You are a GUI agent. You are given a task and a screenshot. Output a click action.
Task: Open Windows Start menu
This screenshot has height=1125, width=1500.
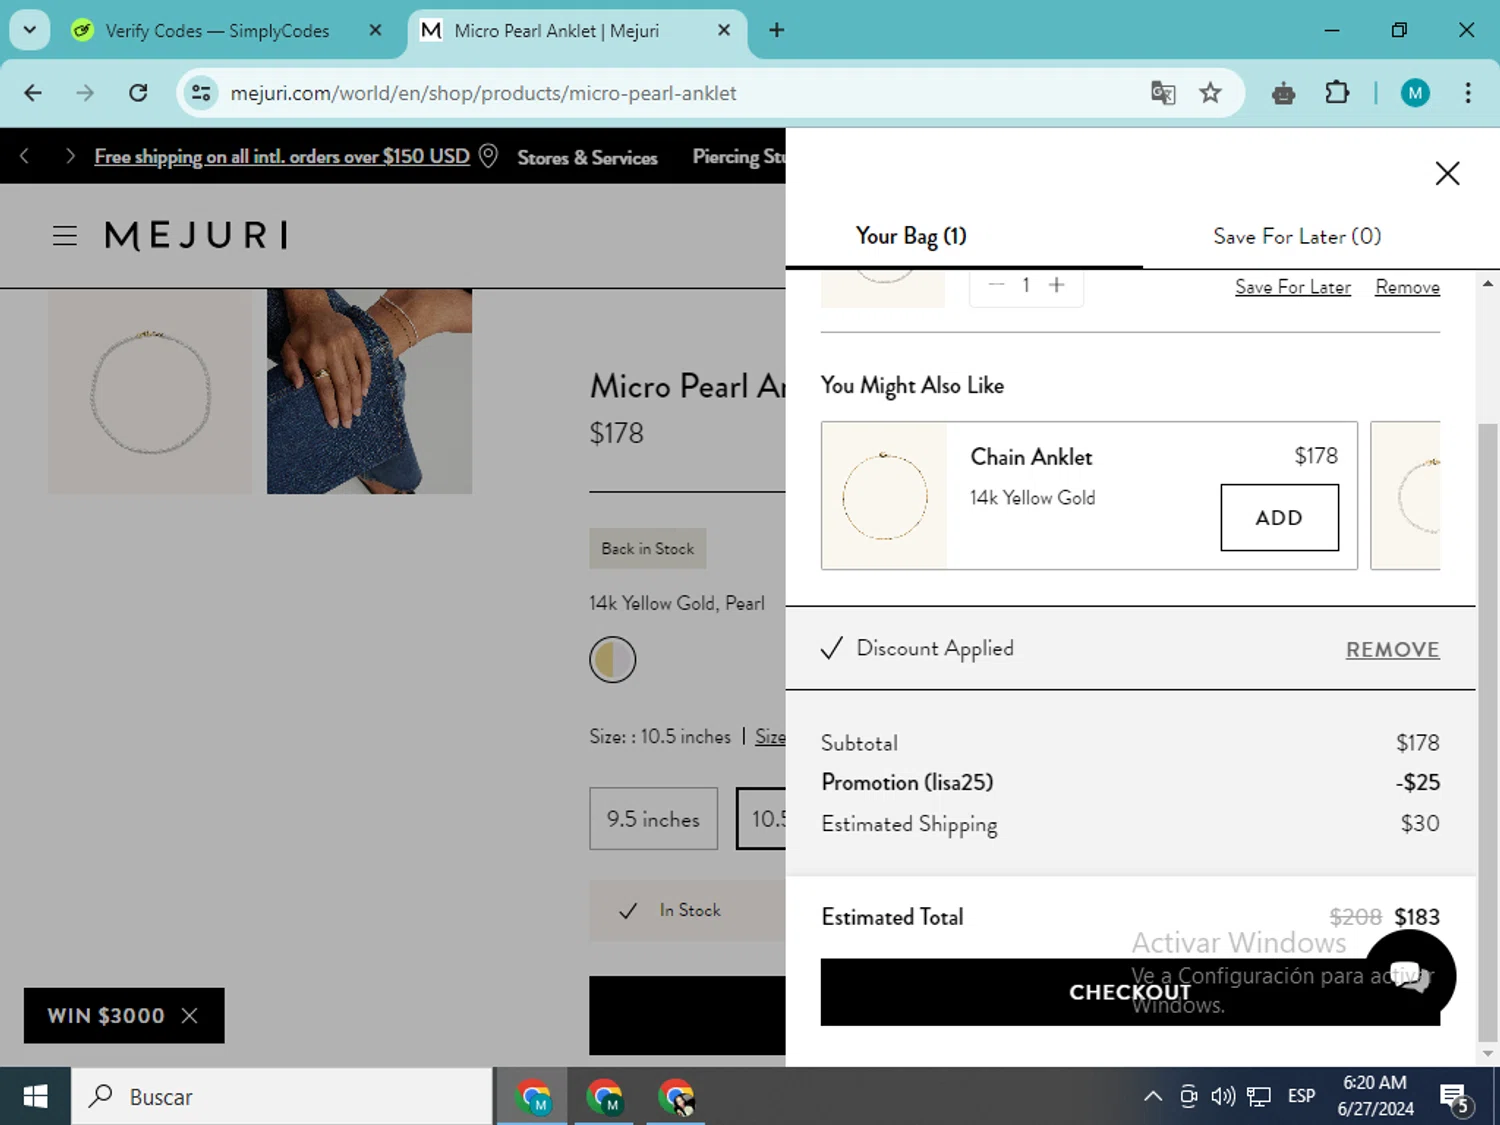click(35, 1097)
